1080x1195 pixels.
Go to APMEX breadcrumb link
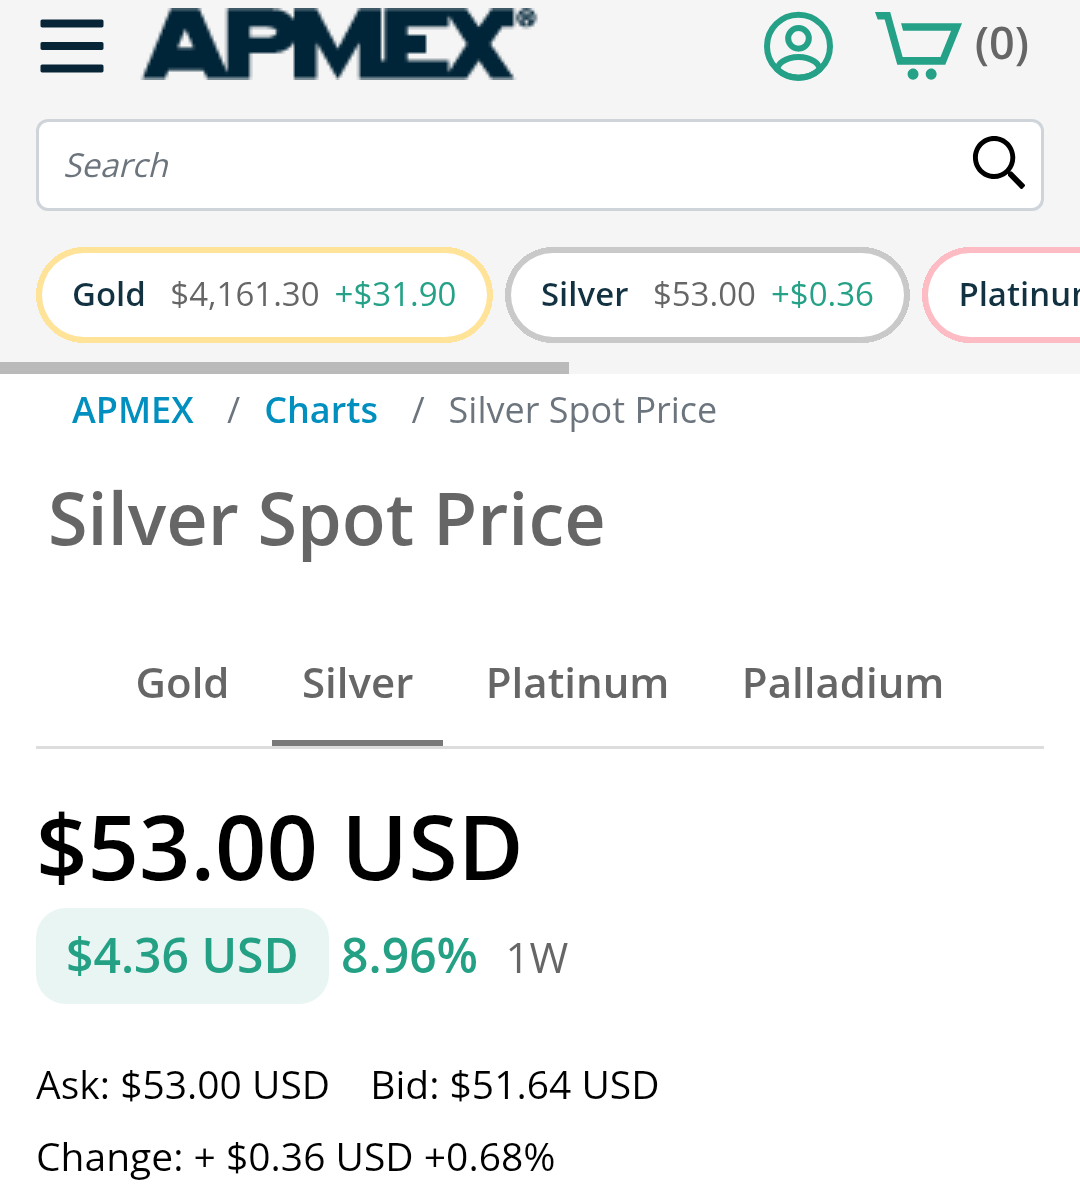[133, 411]
